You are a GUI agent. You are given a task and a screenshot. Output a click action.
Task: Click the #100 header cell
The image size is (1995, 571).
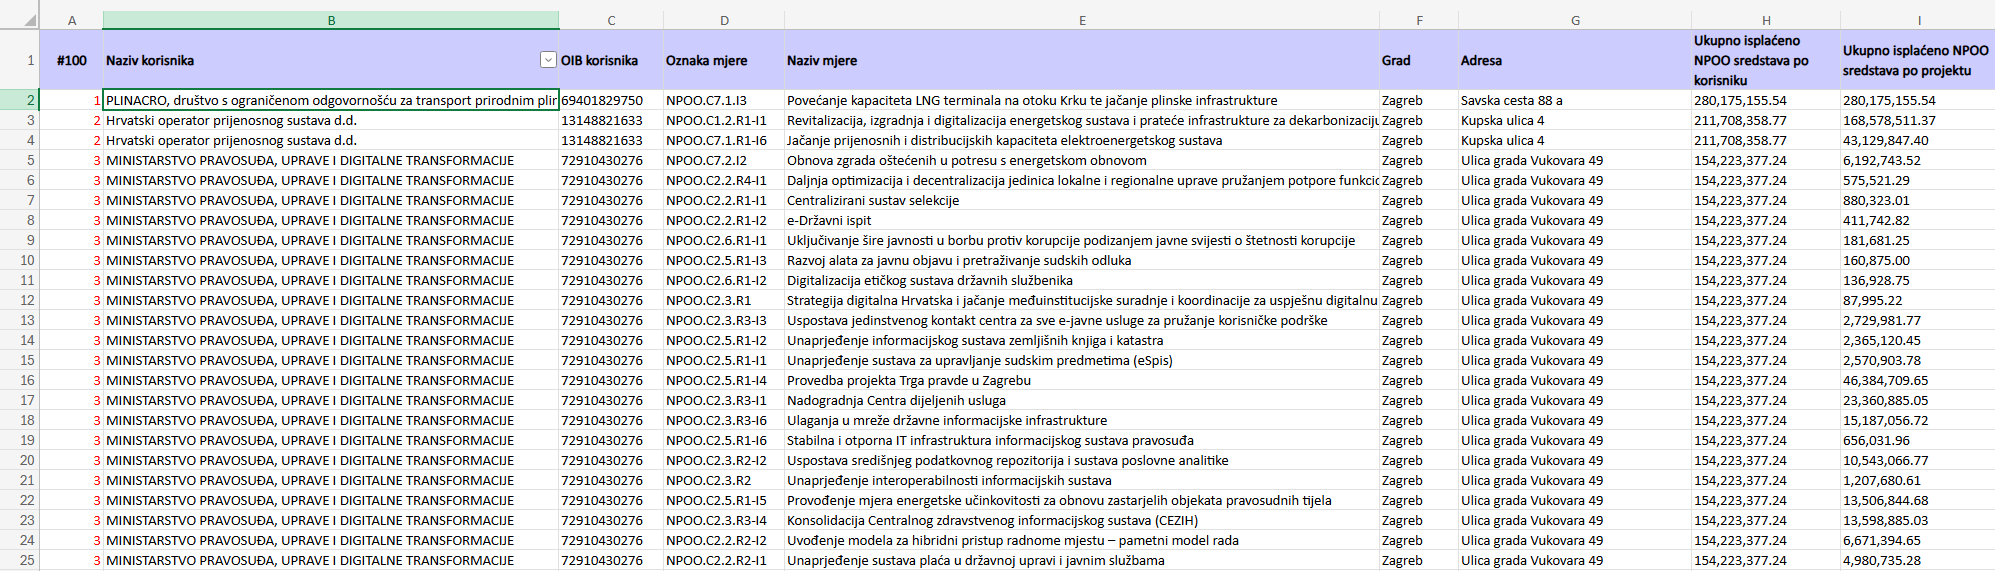click(x=72, y=60)
